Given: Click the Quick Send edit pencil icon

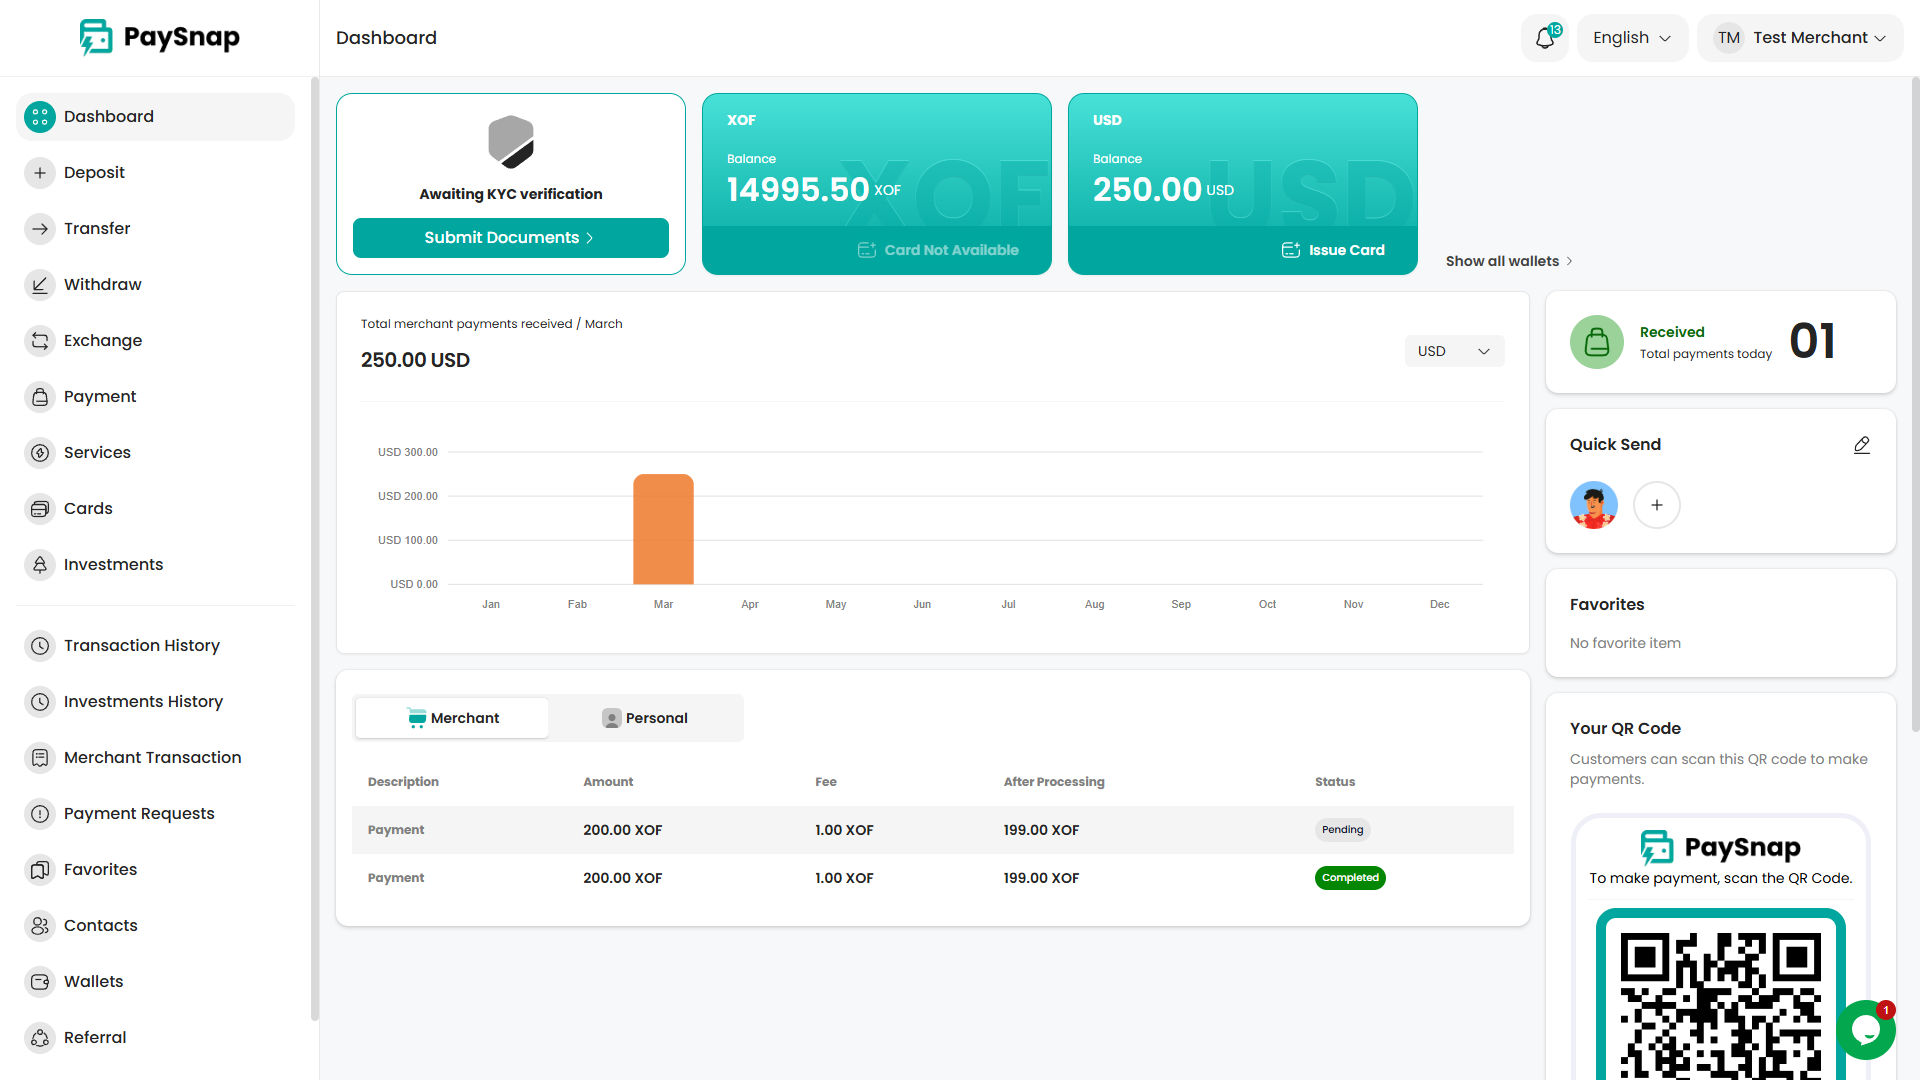Looking at the screenshot, I should coord(1861,445).
